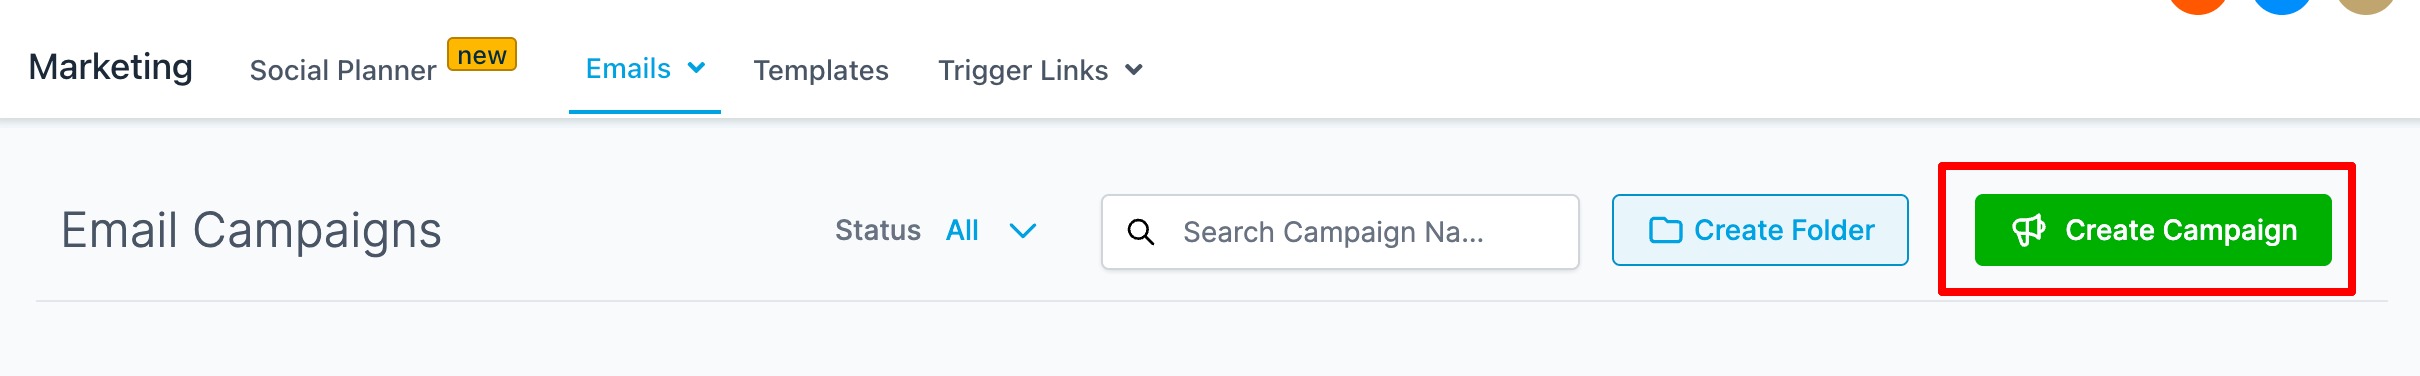The image size is (2420, 376).
Task: Click the yellow "new" badge
Action: 482,55
